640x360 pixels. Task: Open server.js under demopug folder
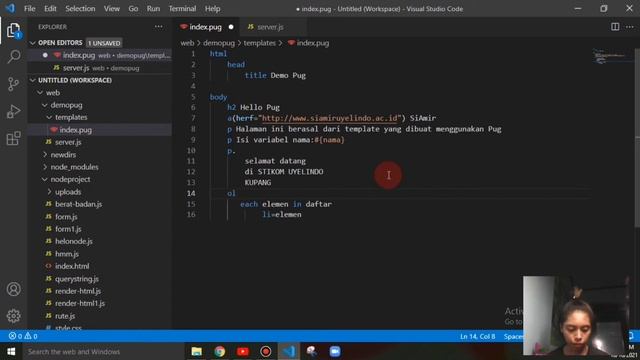point(100,142)
